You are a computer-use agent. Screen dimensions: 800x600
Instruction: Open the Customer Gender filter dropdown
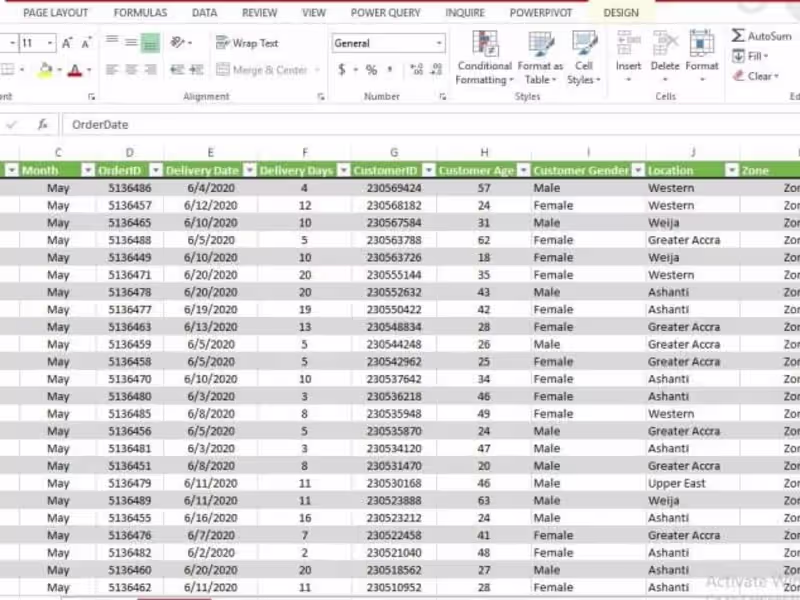point(638,170)
